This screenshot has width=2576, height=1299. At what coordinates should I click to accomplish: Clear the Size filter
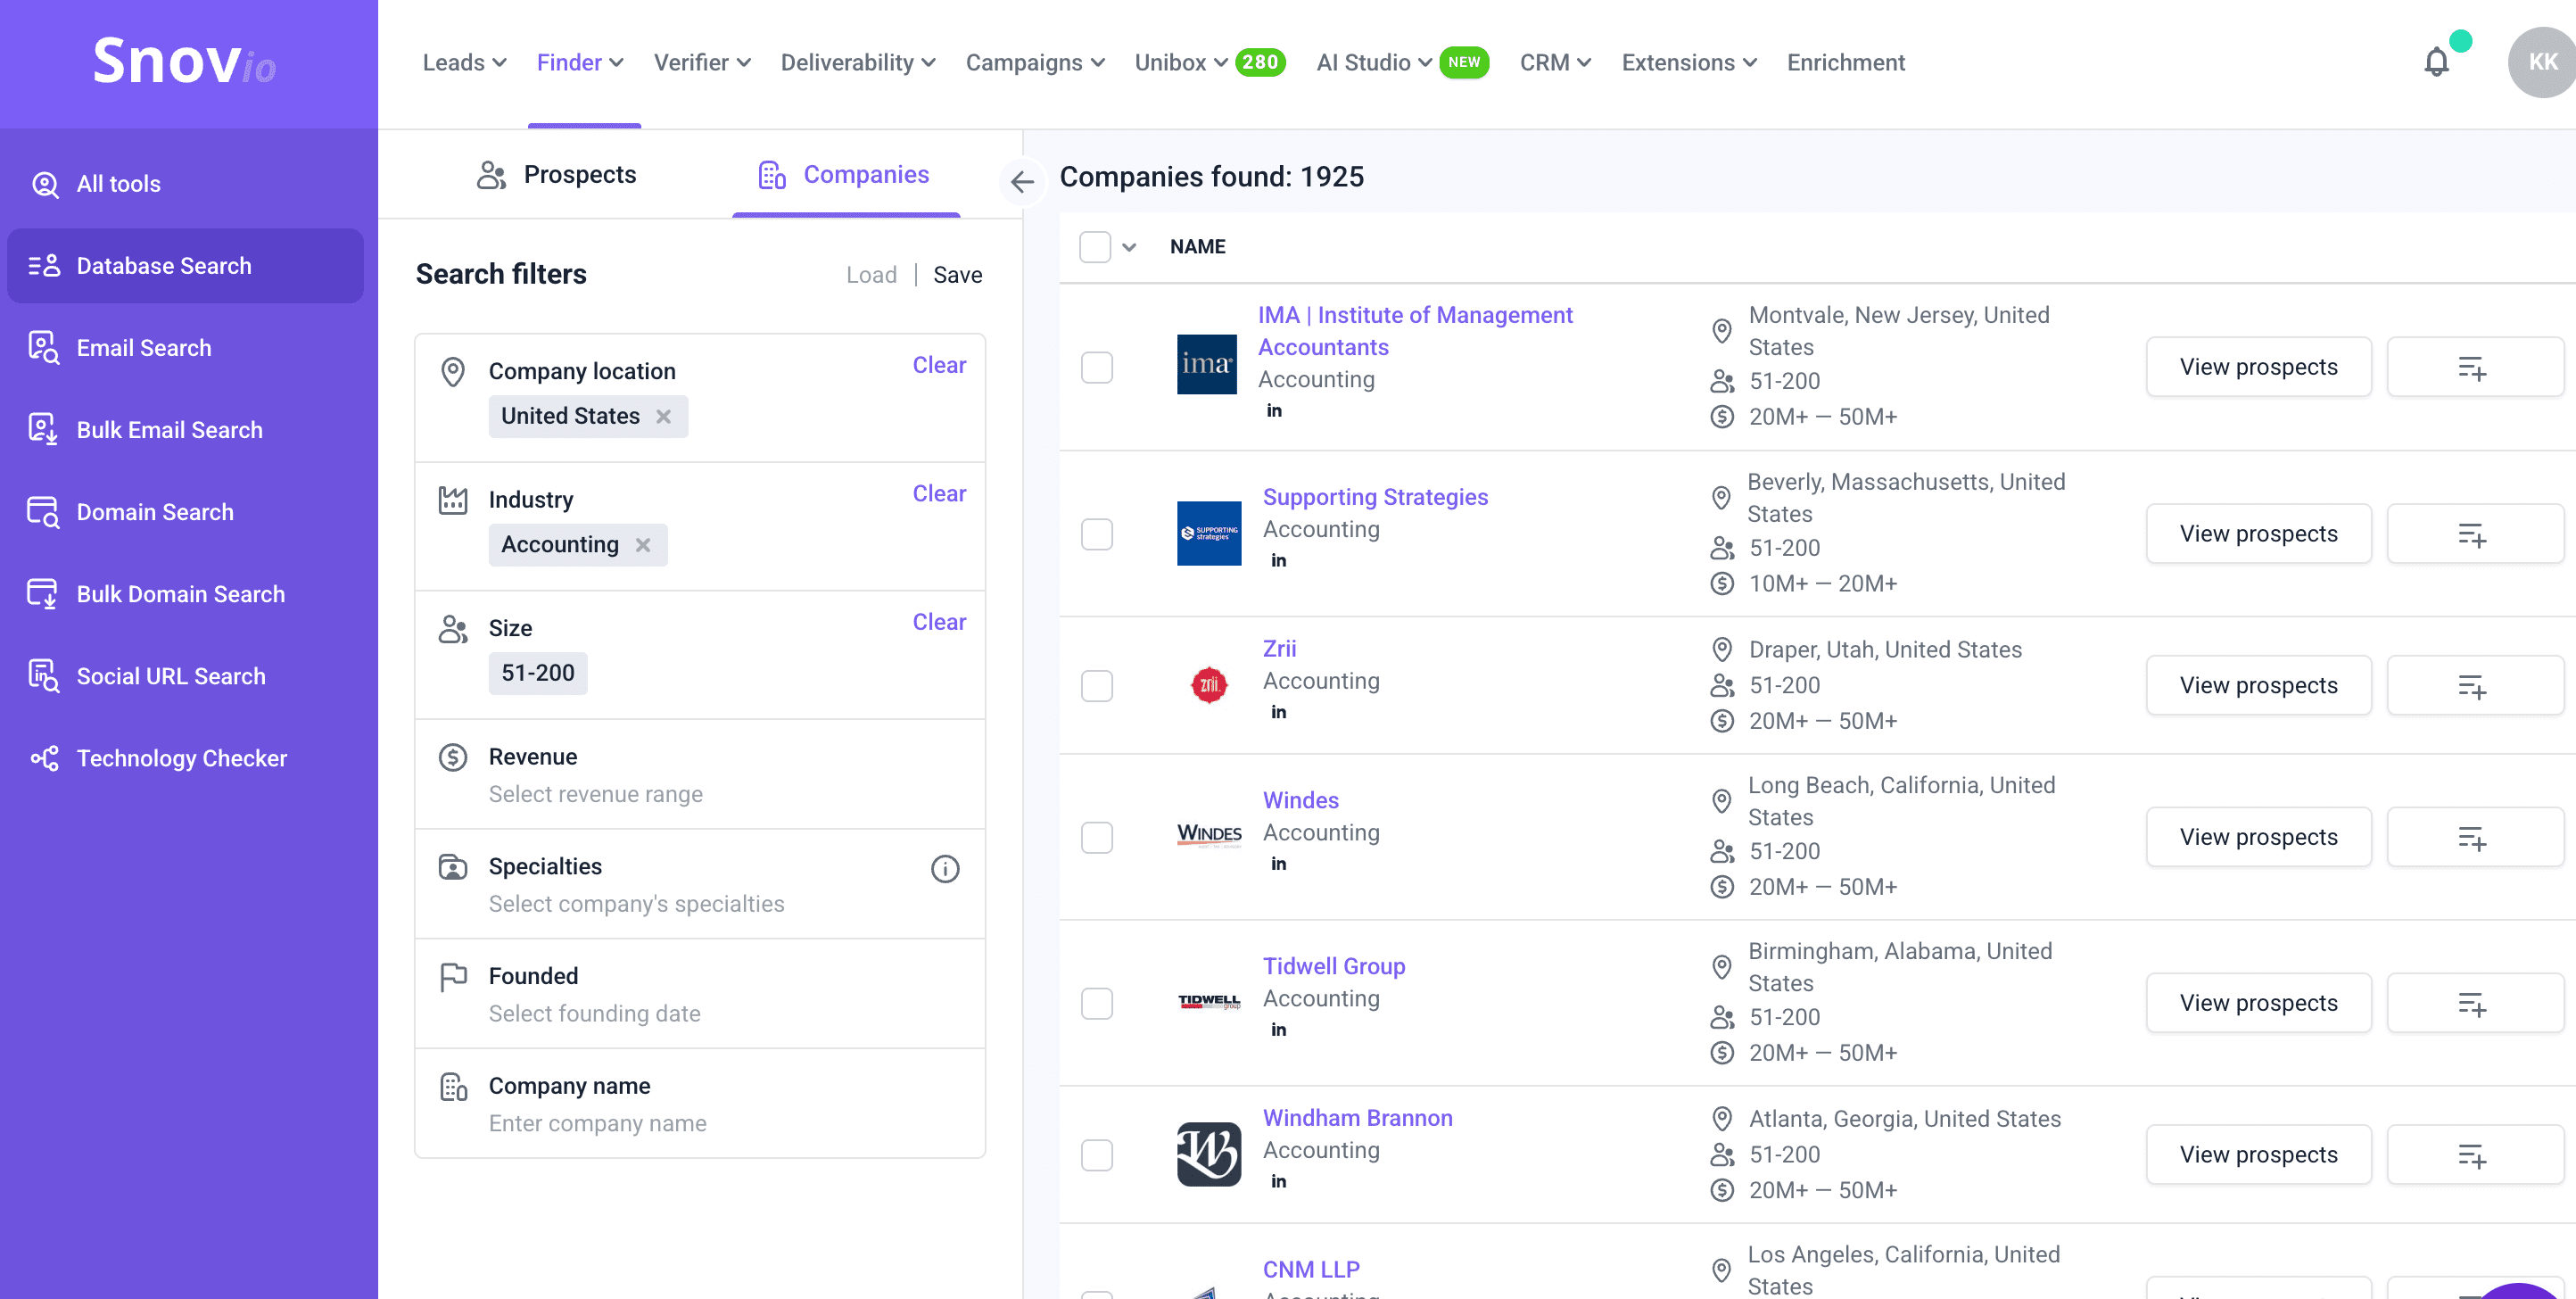pyautogui.click(x=939, y=622)
